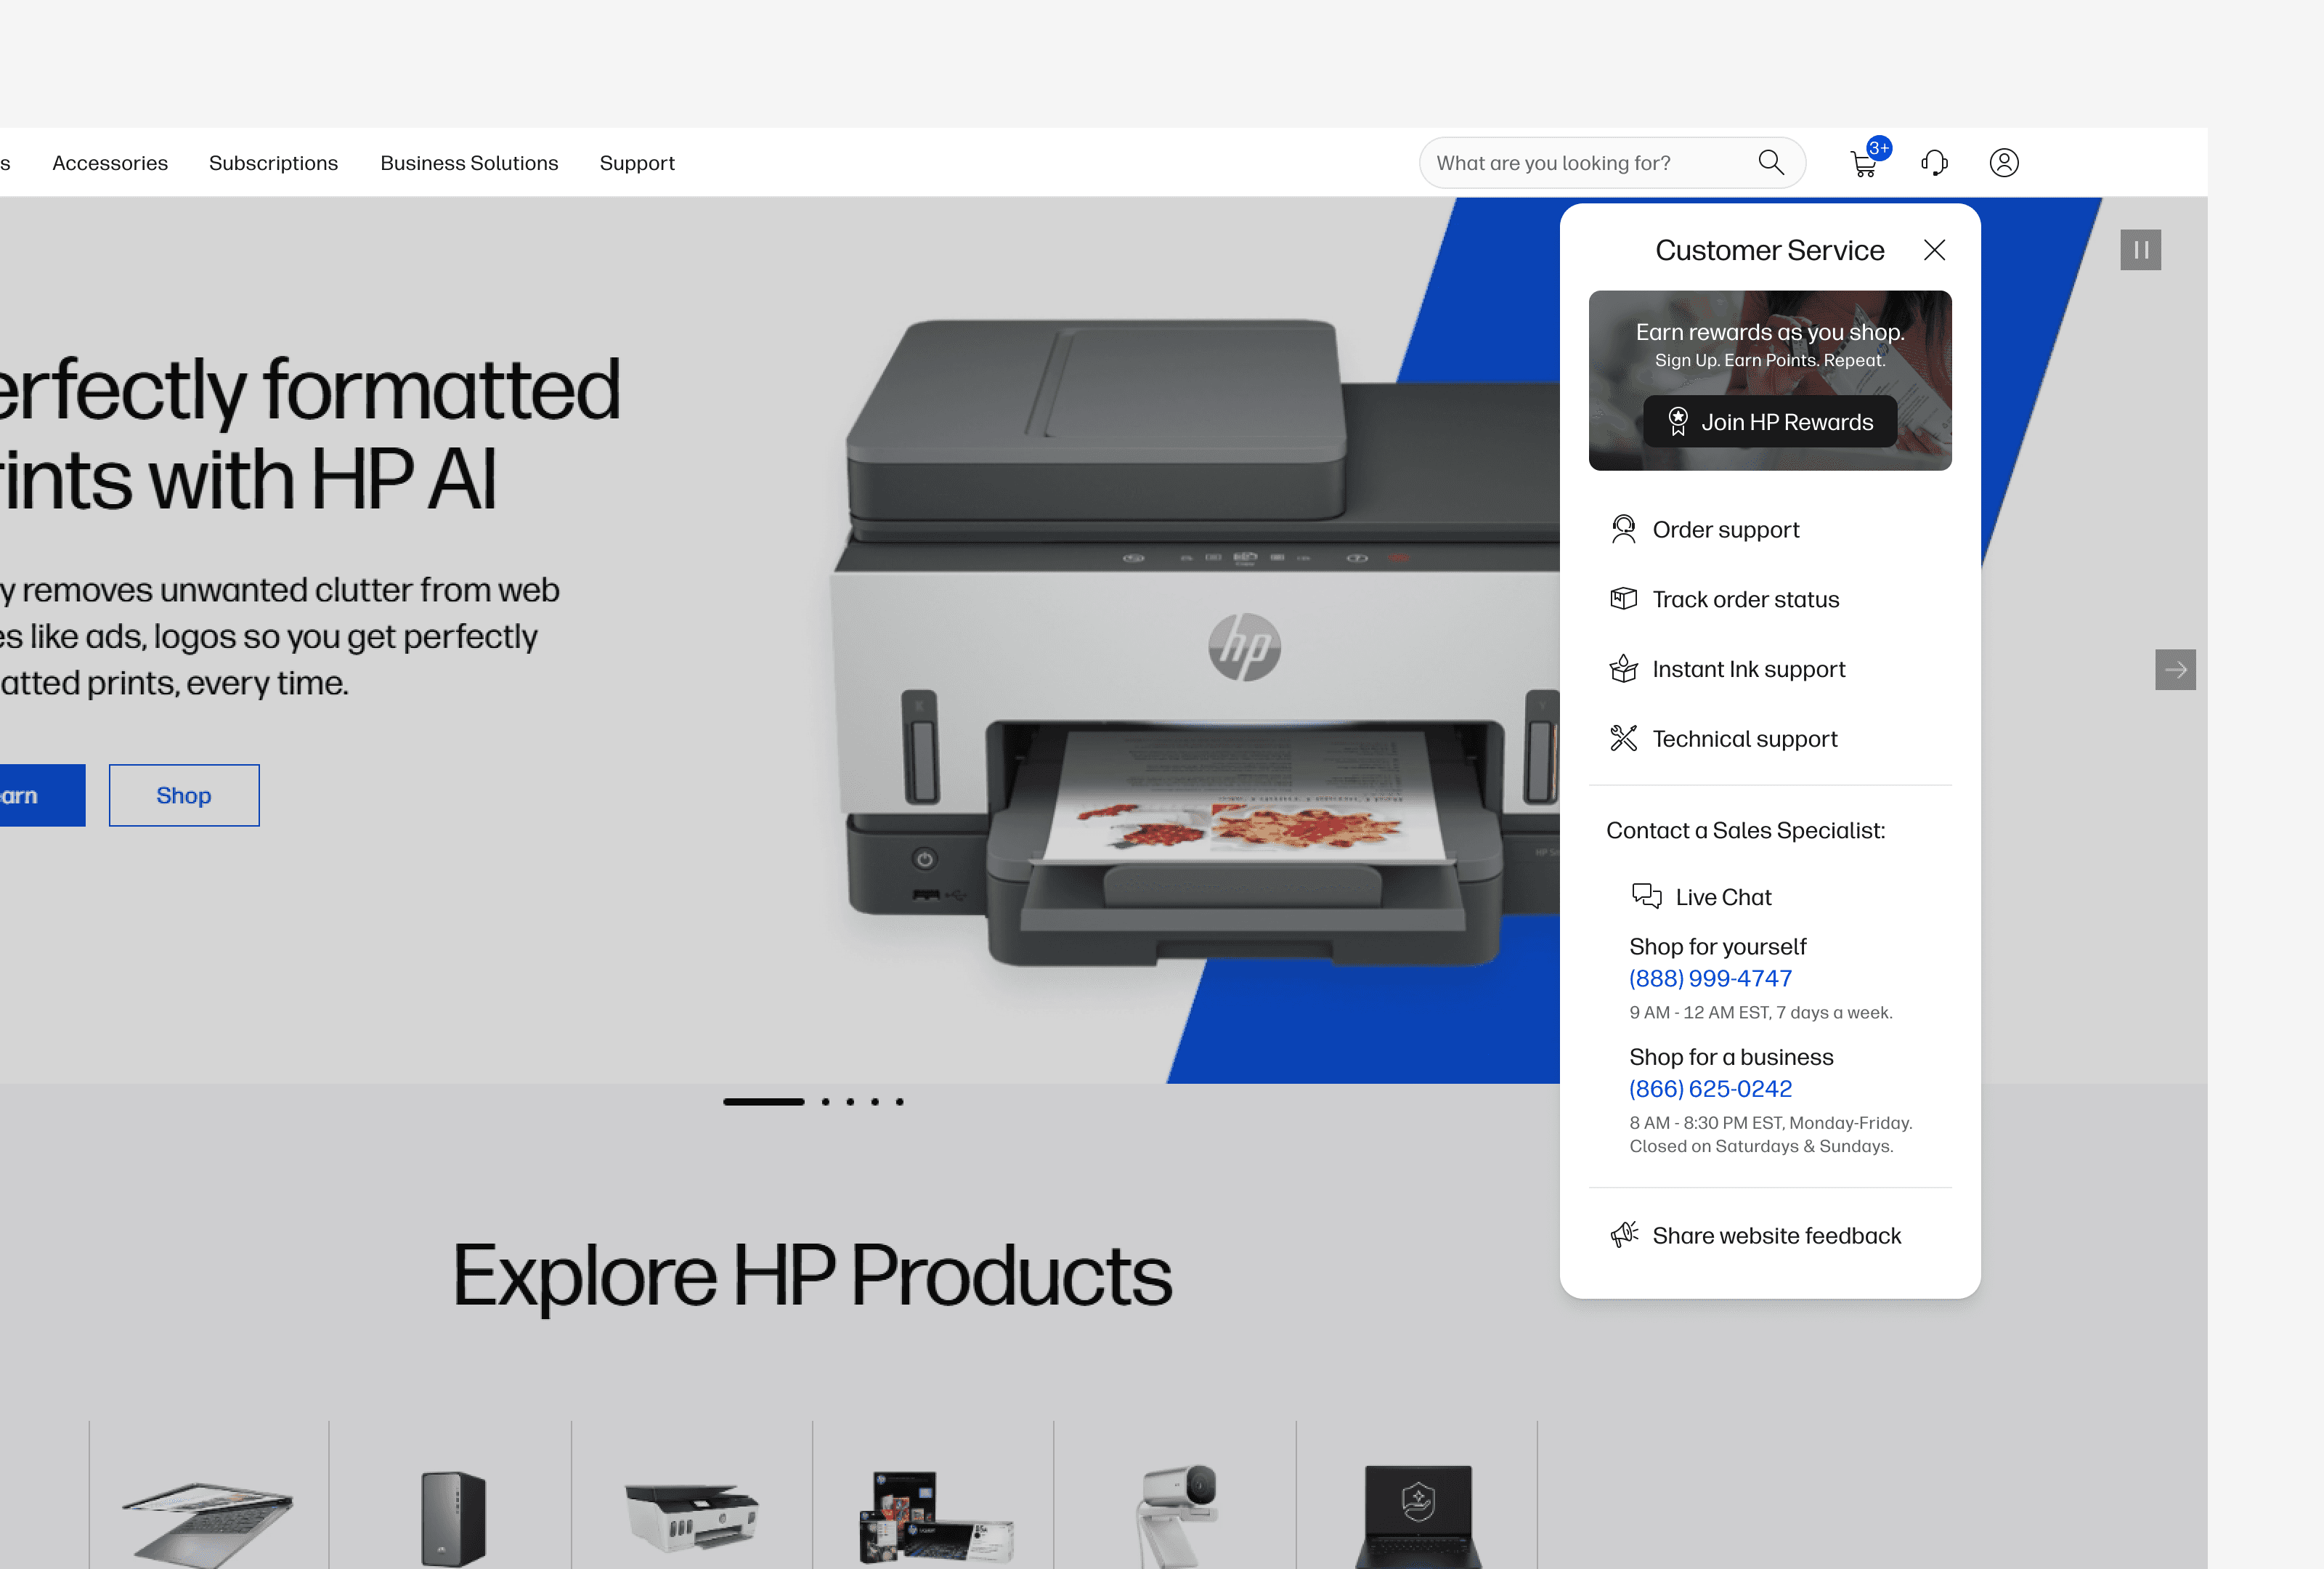
Task: Choose Technical support option
Action: pos(1744,739)
